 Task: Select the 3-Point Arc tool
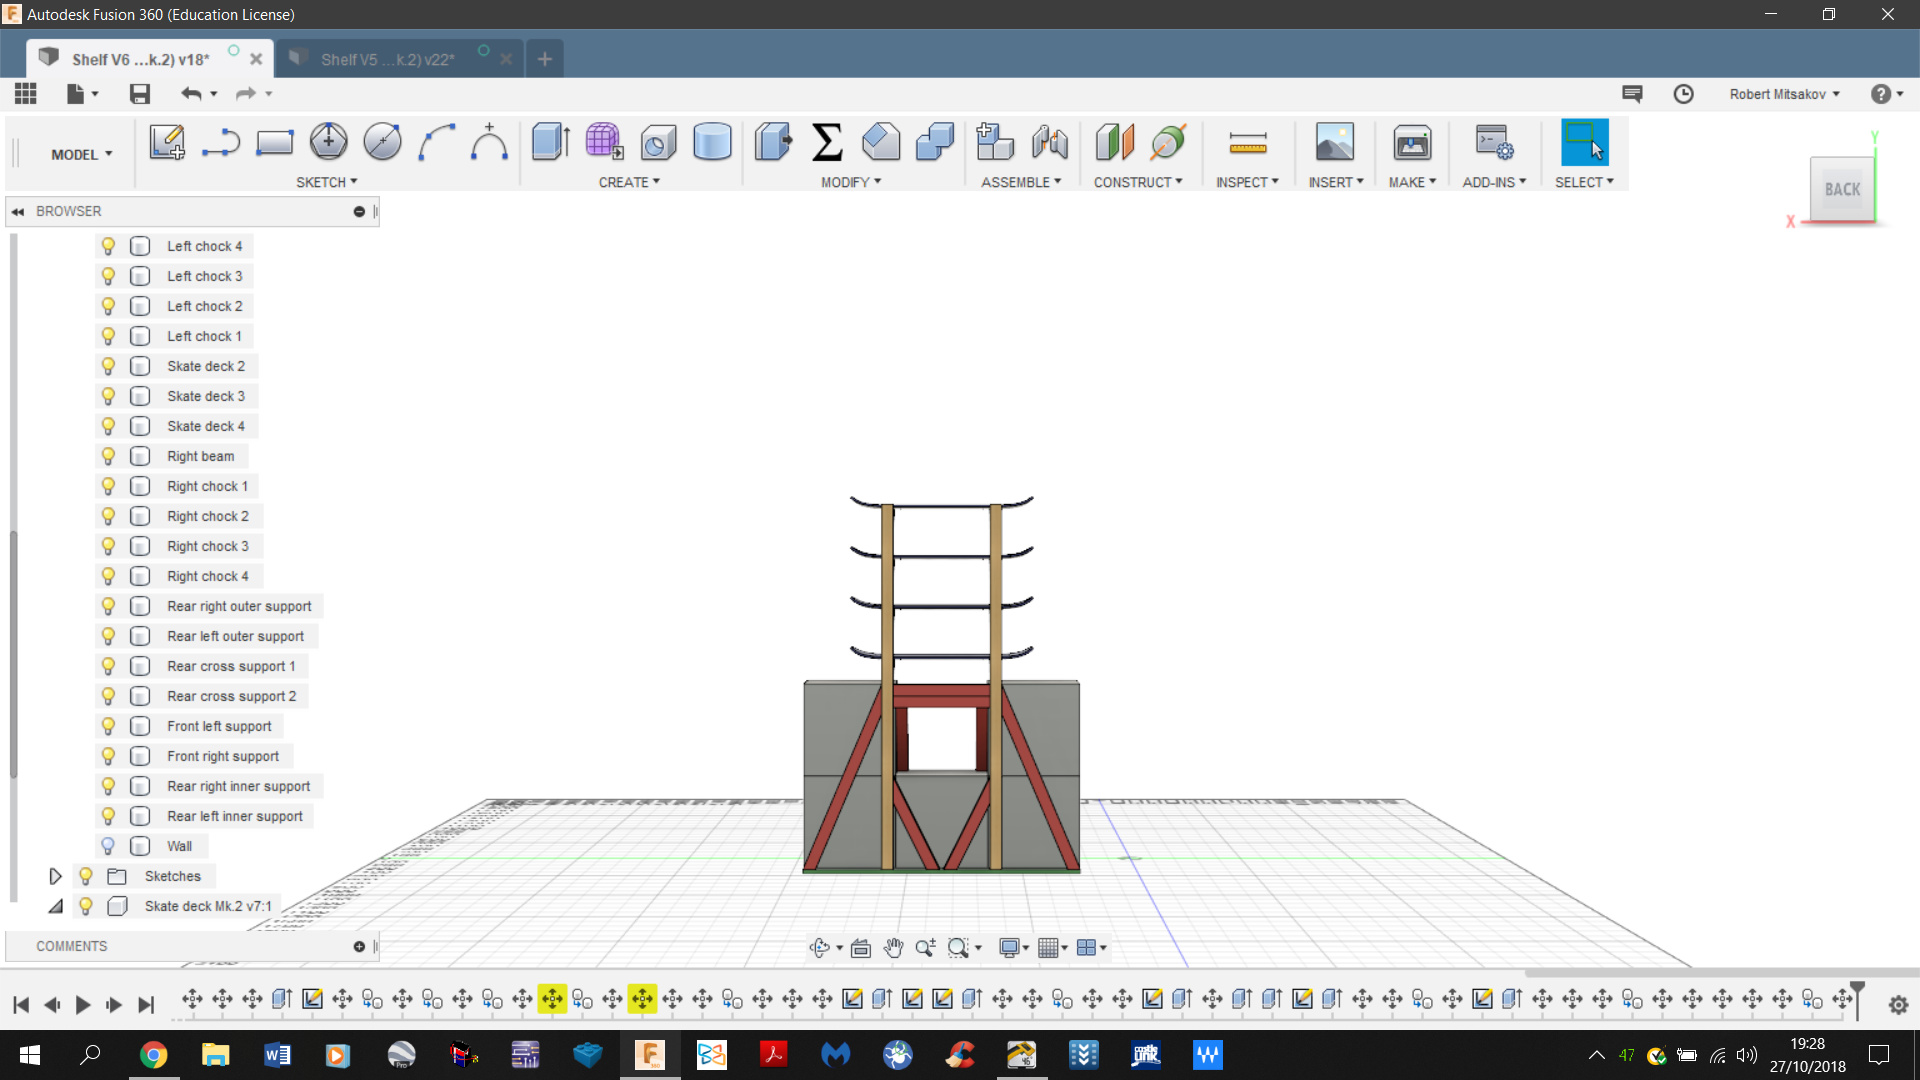(436, 142)
